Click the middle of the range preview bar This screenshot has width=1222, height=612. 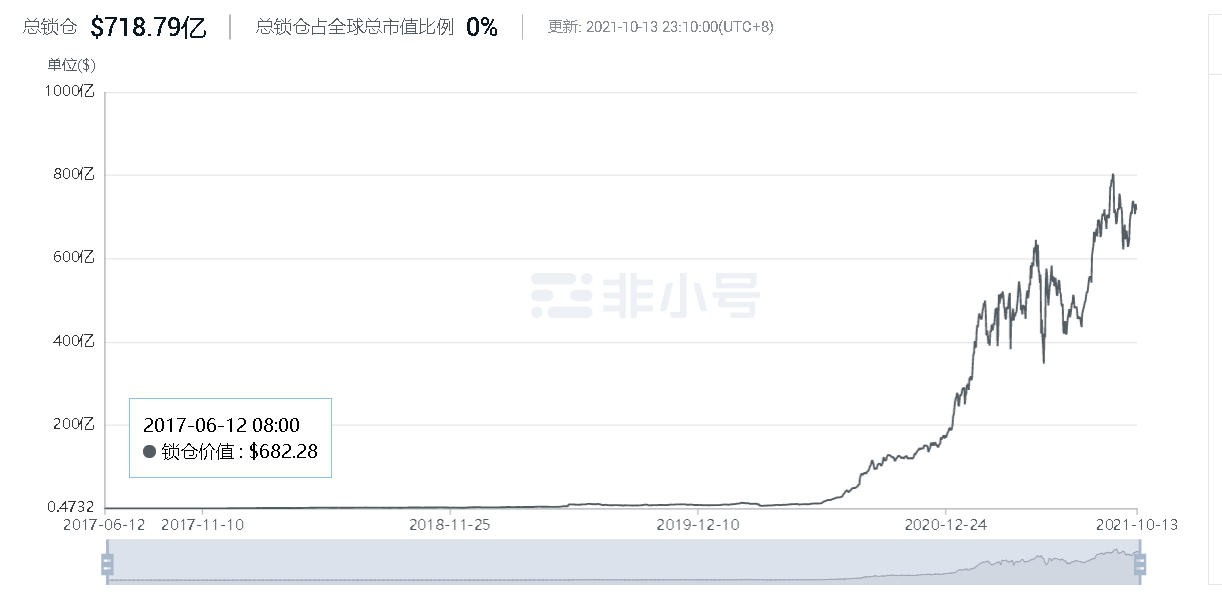tap(622, 561)
